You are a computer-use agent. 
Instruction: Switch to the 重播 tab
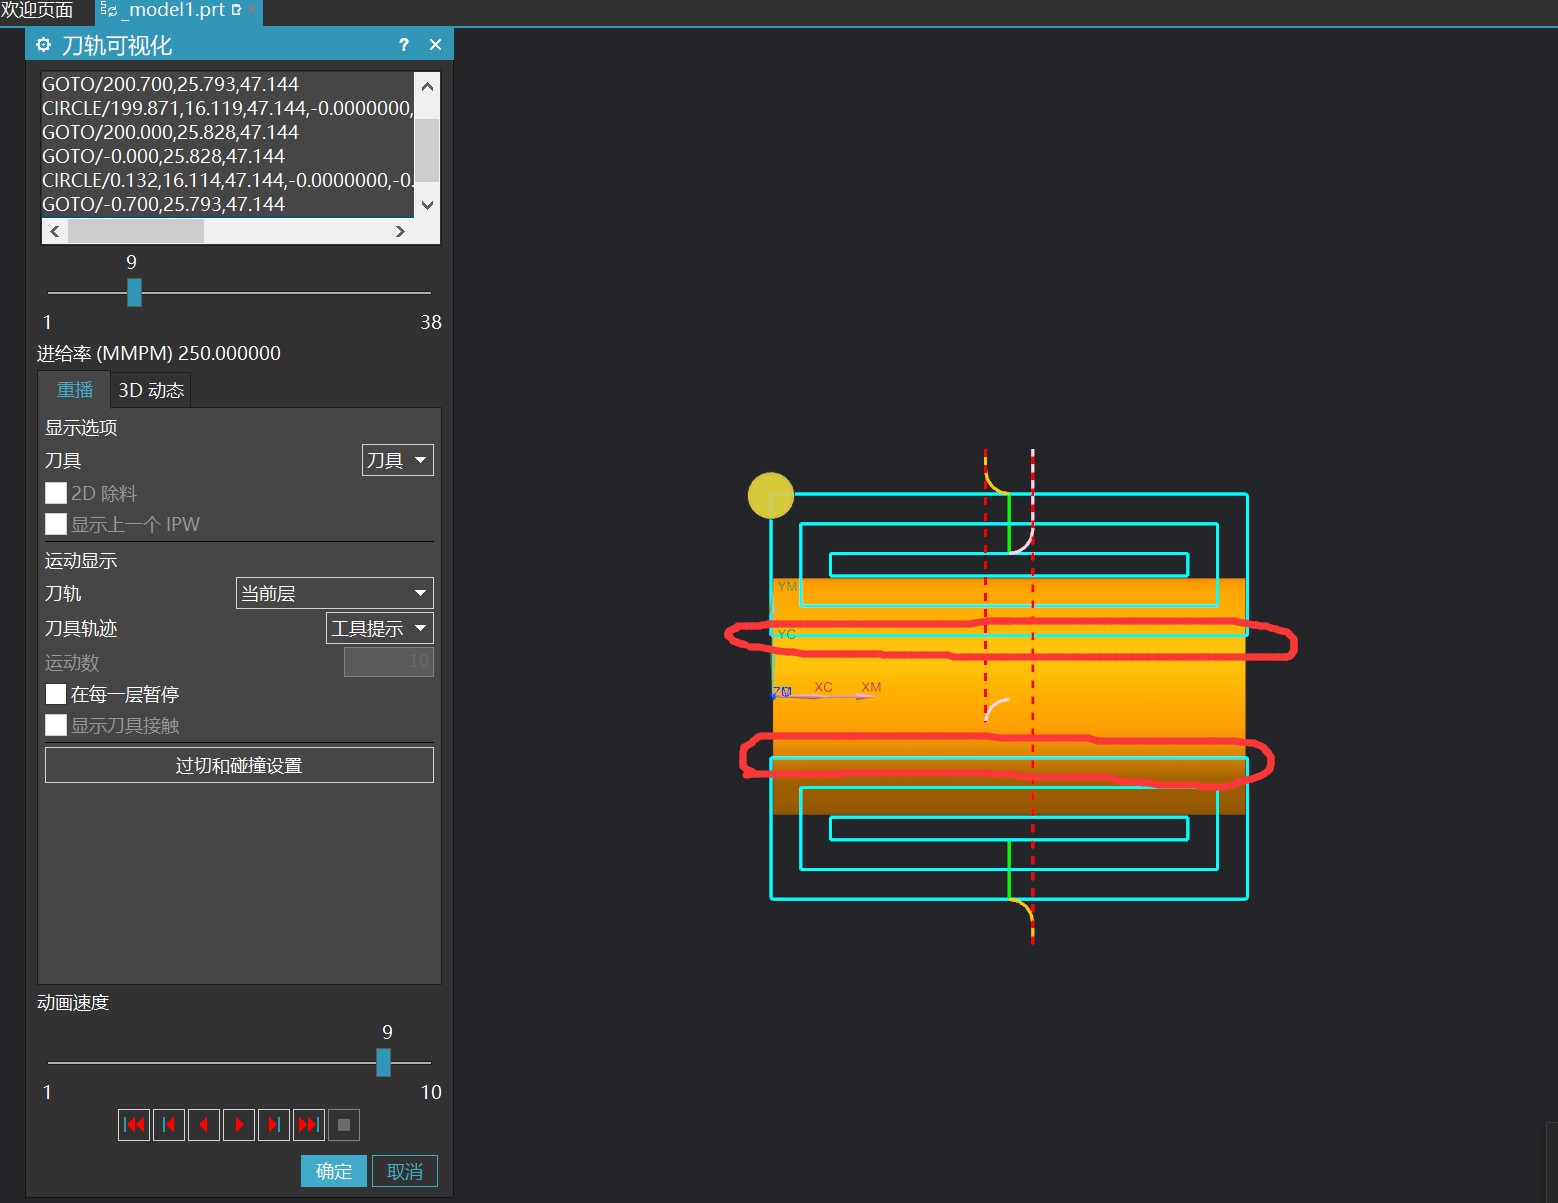75,390
